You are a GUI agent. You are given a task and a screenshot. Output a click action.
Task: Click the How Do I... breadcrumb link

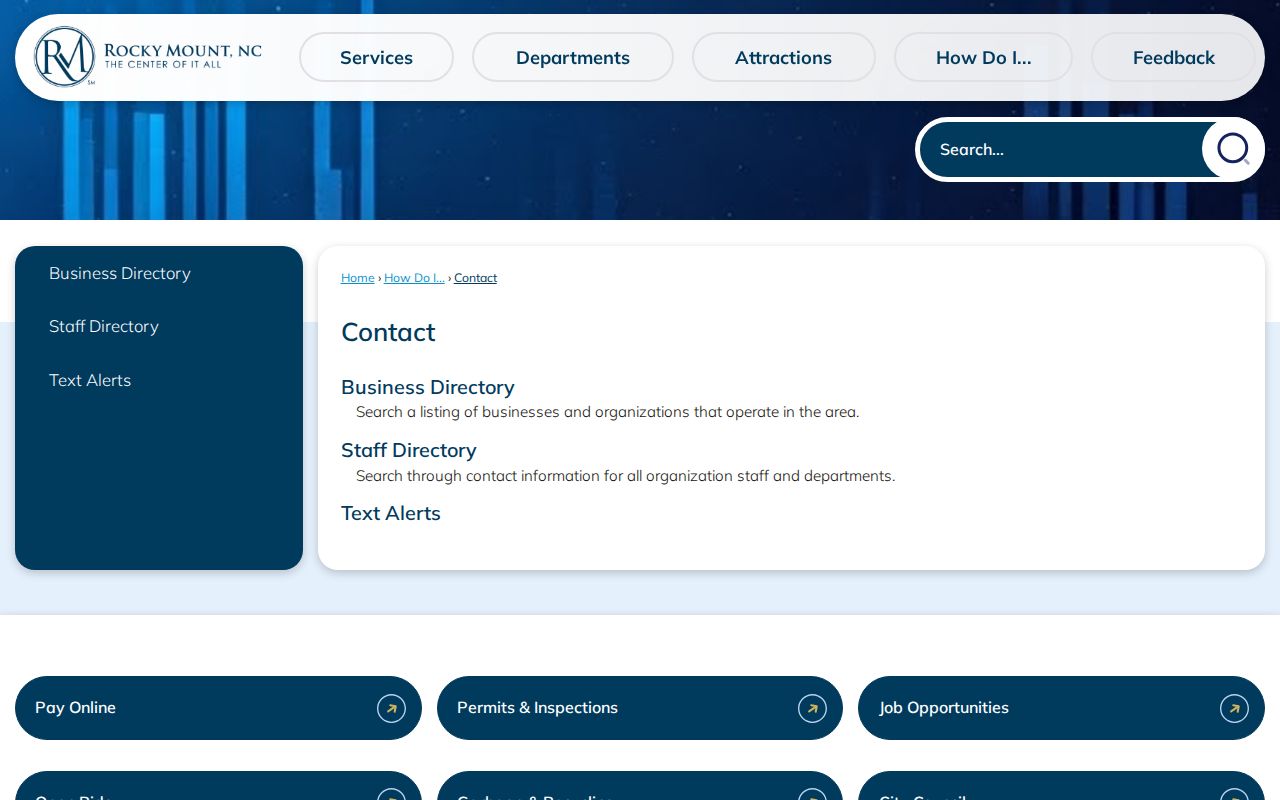(x=414, y=278)
